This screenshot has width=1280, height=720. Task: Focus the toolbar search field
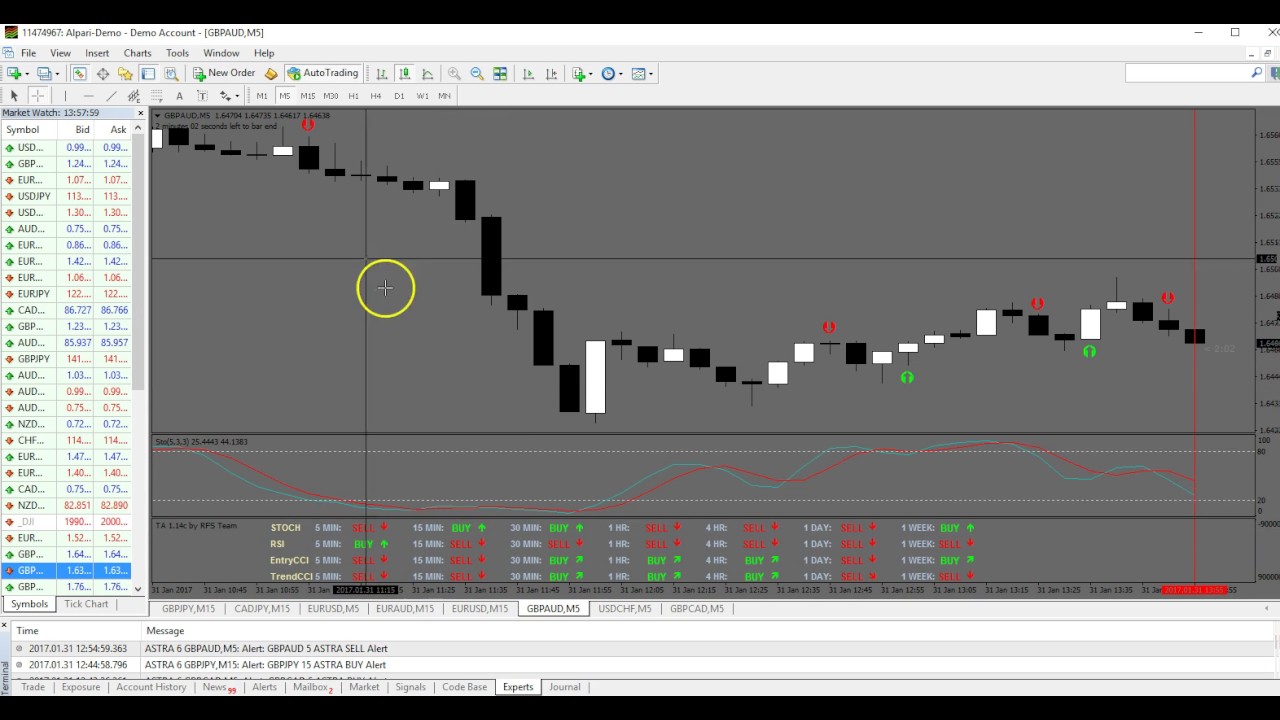[1187, 73]
